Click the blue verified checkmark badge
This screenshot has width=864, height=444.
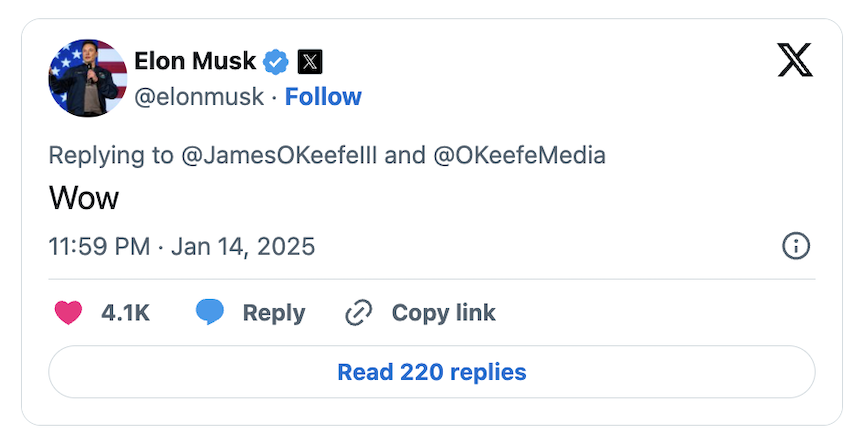point(276,62)
